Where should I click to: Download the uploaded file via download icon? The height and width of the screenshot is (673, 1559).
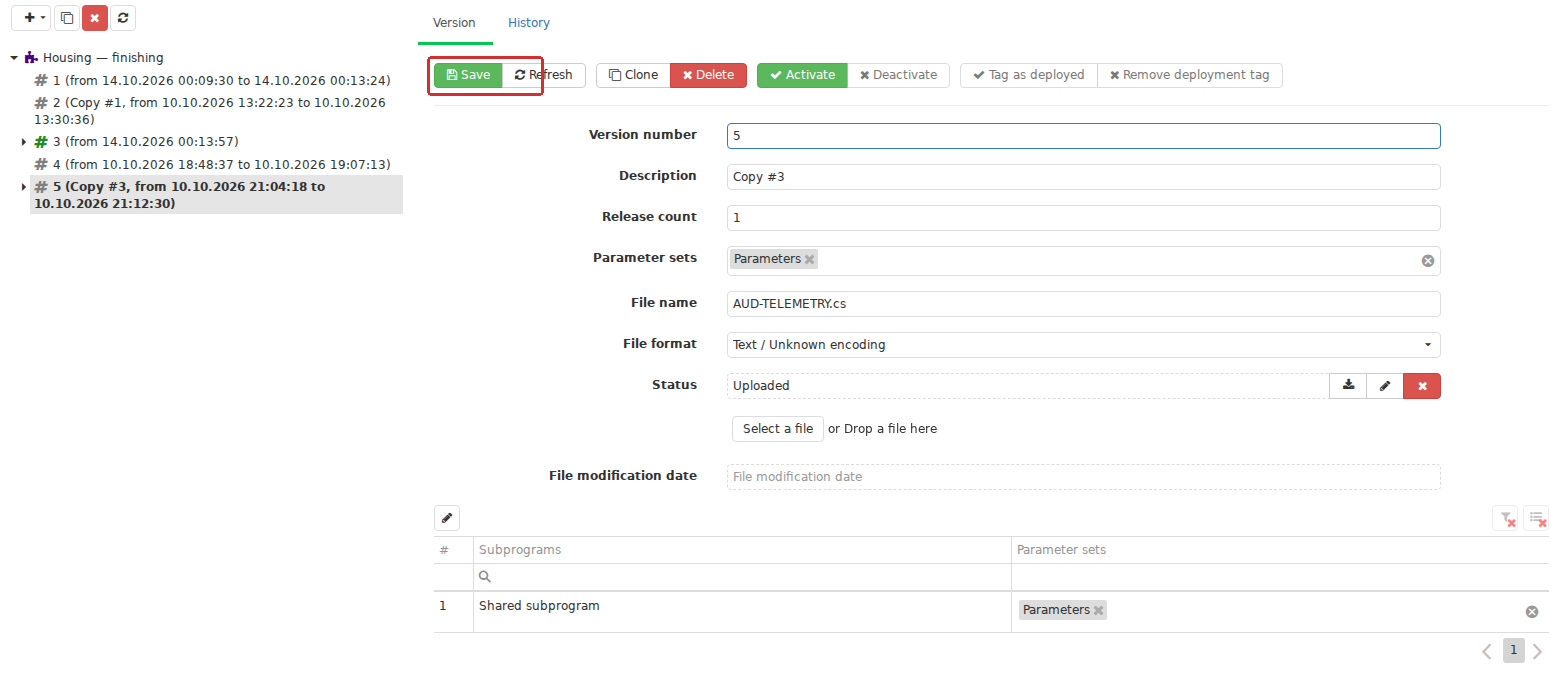coord(1348,386)
